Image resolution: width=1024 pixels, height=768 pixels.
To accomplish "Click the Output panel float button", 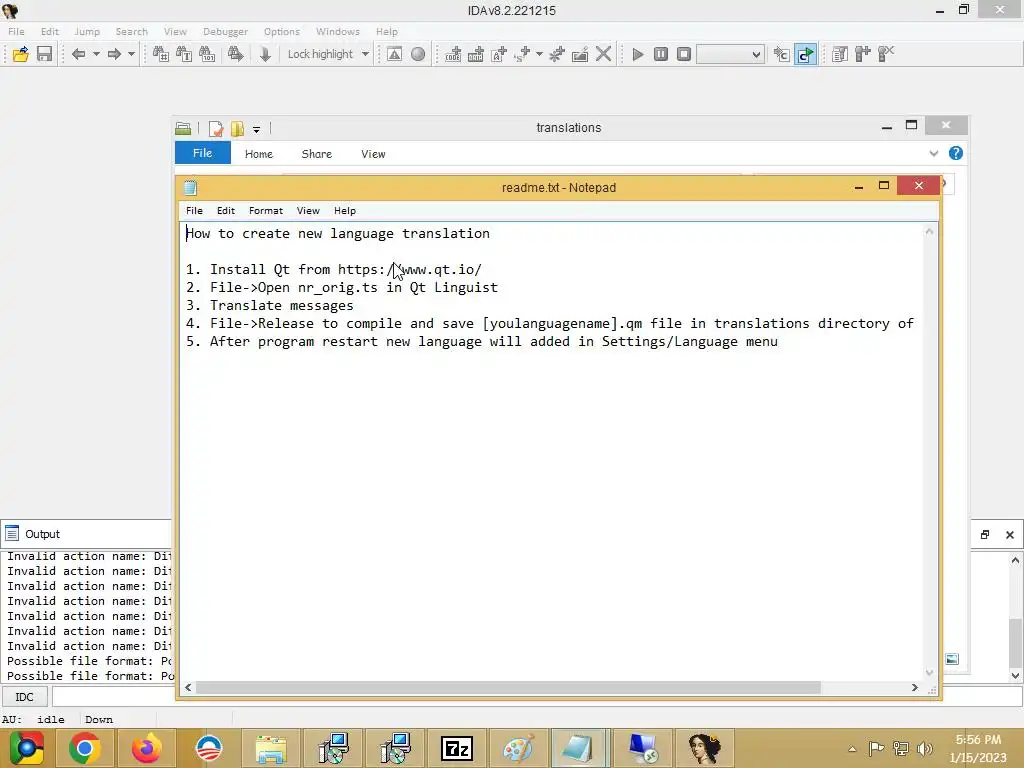I will [x=985, y=534].
